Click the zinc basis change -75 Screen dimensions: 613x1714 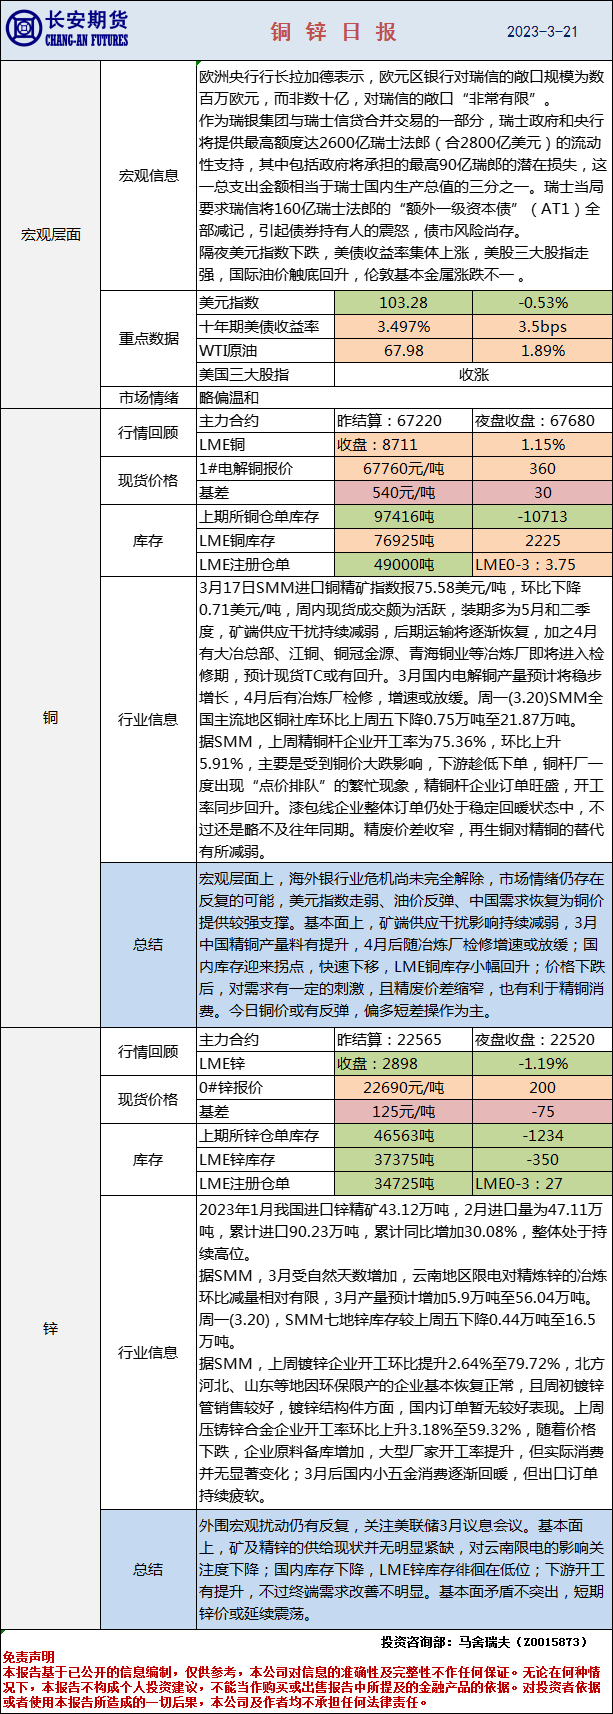(542, 1112)
